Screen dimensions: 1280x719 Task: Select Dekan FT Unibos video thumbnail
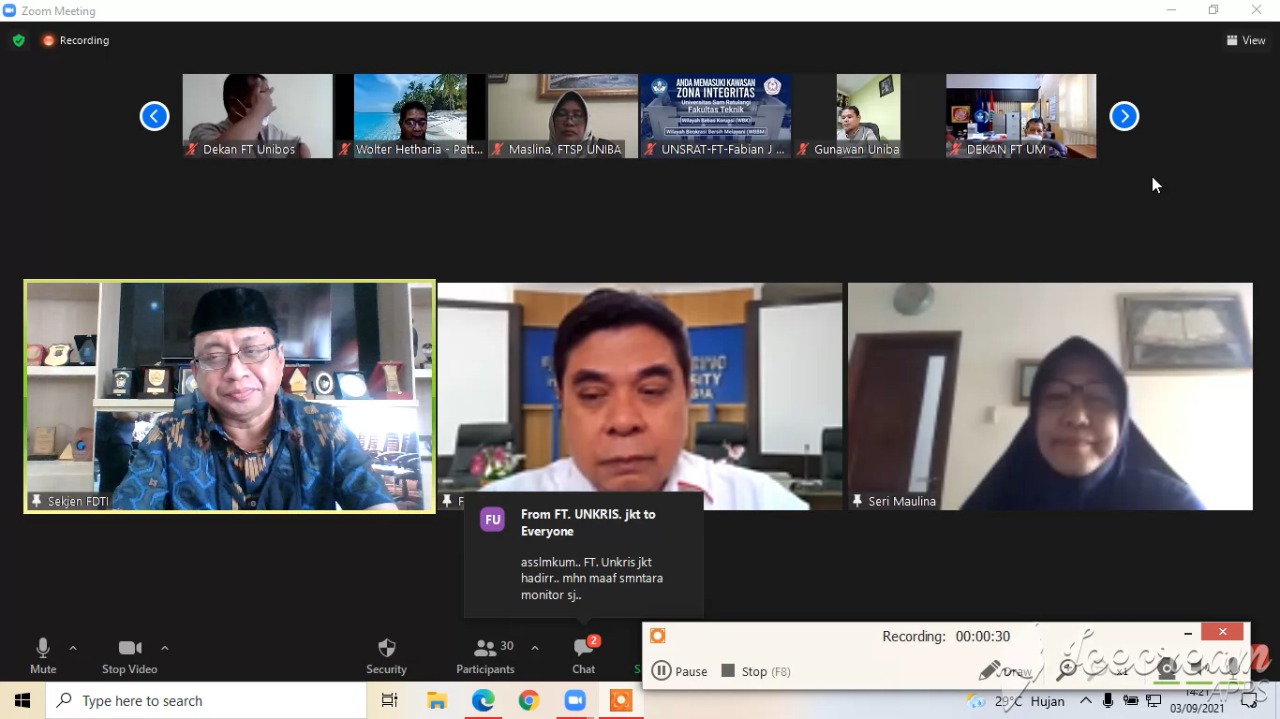257,115
